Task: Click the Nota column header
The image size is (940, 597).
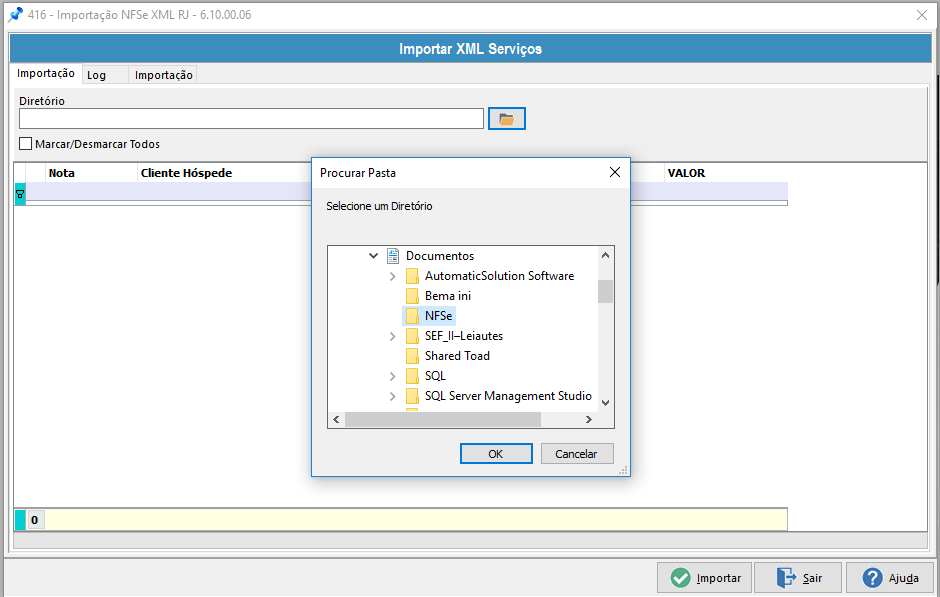Action: pyautogui.click(x=92, y=173)
